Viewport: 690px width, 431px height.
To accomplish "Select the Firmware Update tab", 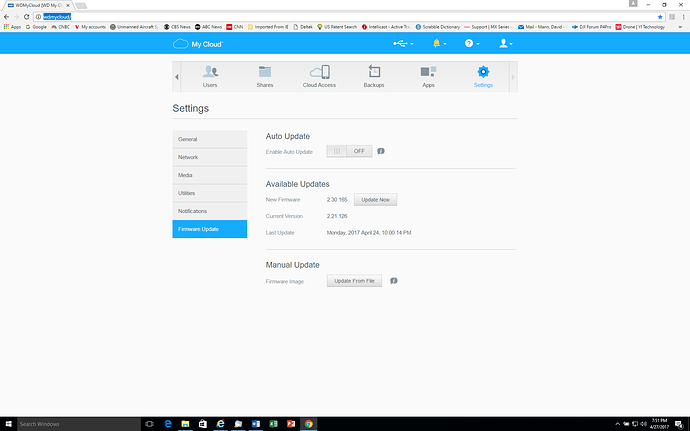I will point(210,229).
